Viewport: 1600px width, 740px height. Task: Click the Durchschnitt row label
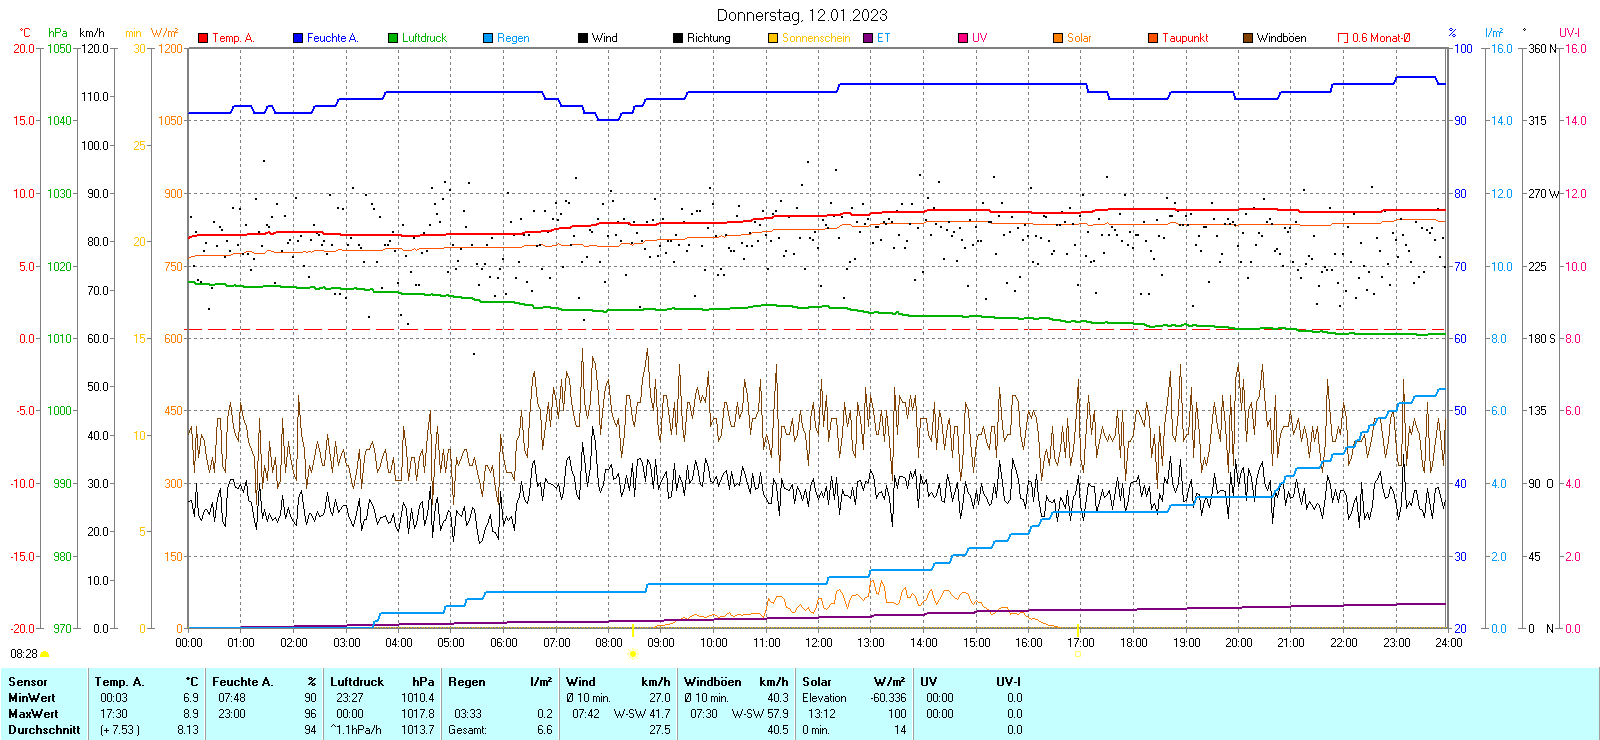pos(44,730)
